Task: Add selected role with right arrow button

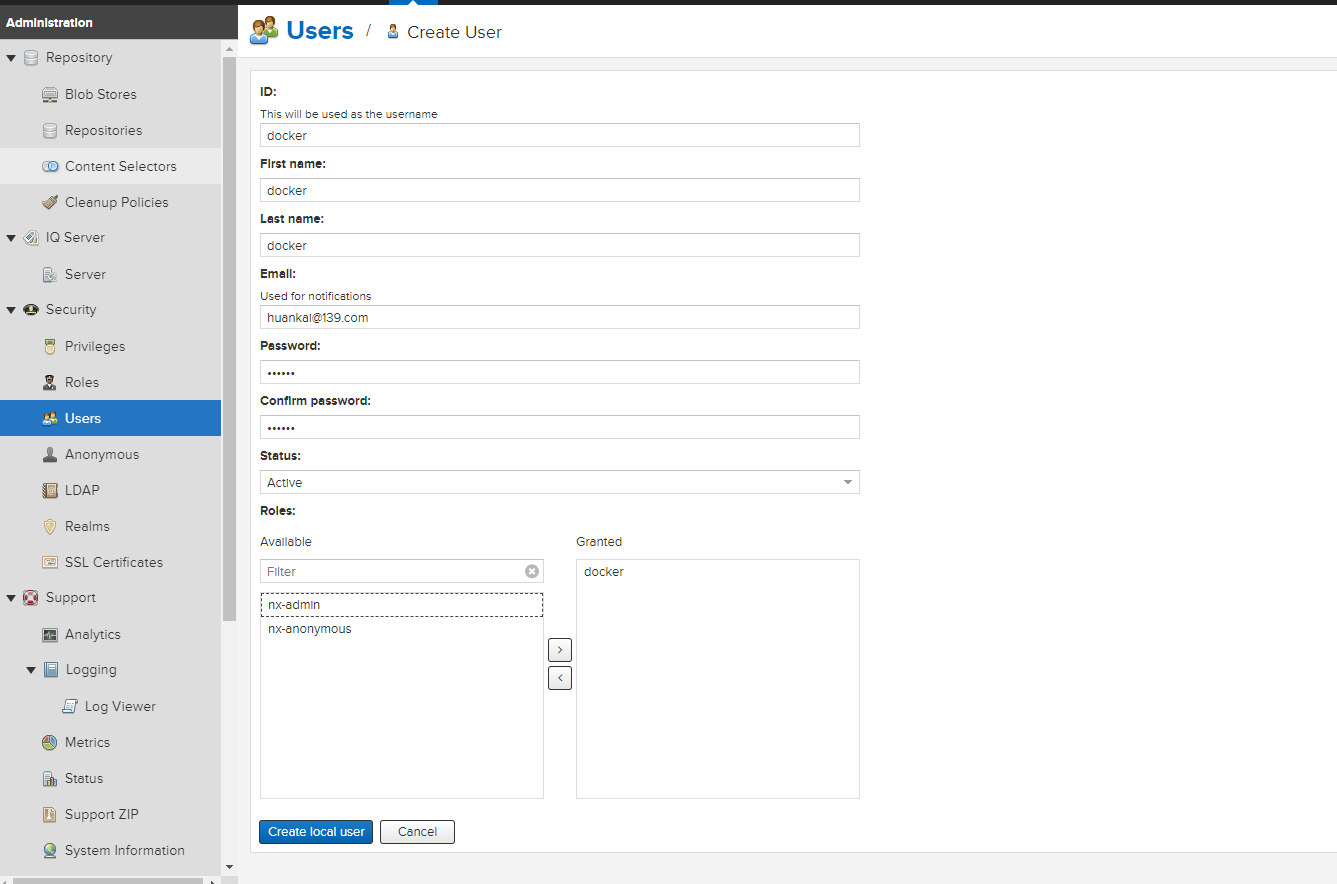Action: click(x=560, y=650)
